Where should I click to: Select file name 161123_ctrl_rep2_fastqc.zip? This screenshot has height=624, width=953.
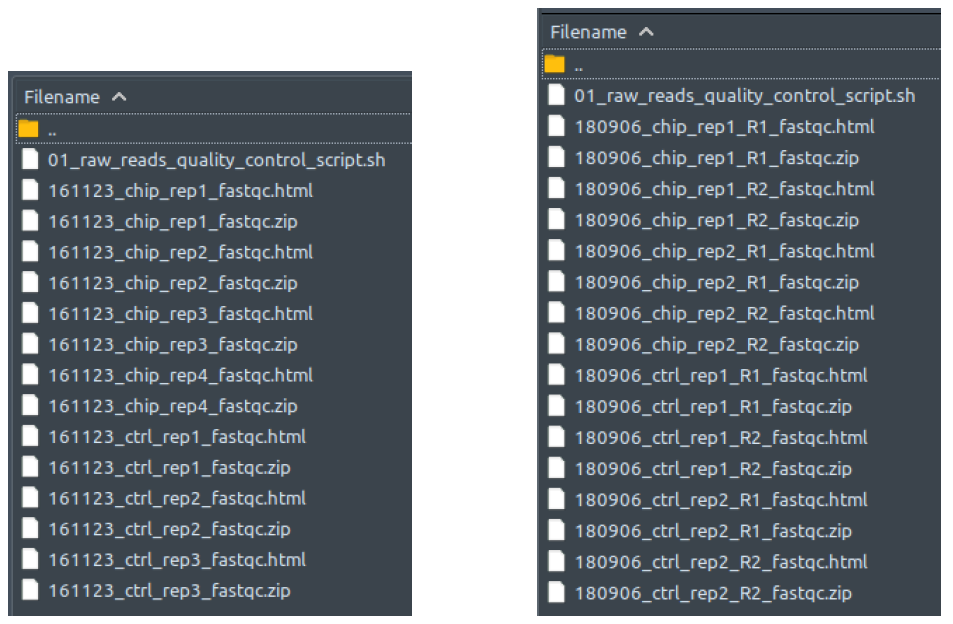tap(169, 529)
